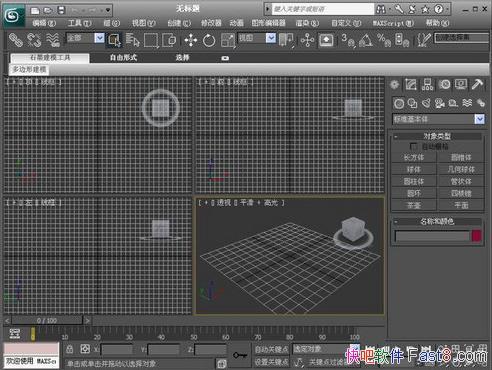Click the 平面 plane primitive button
The height and width of the screenshot is (370, 492).
coord(461,205)
